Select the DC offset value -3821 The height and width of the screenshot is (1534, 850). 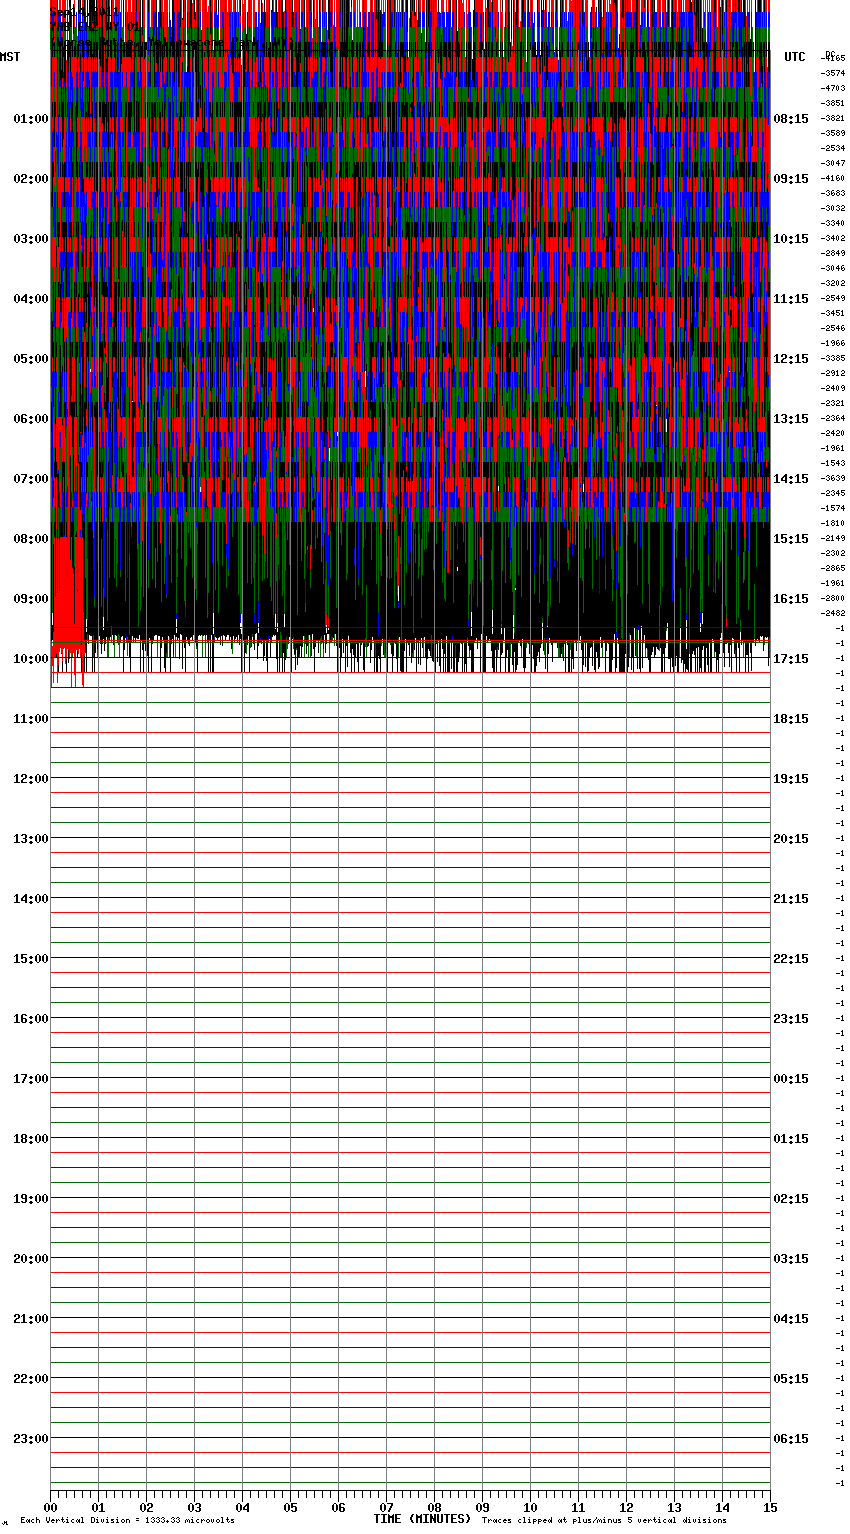833,118
